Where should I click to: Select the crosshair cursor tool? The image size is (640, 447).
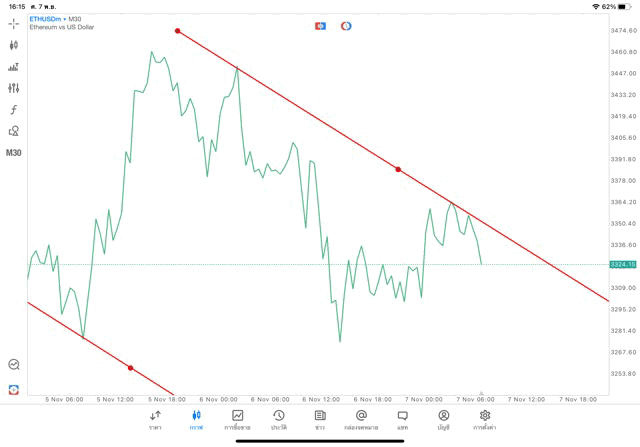click(14, 23)
